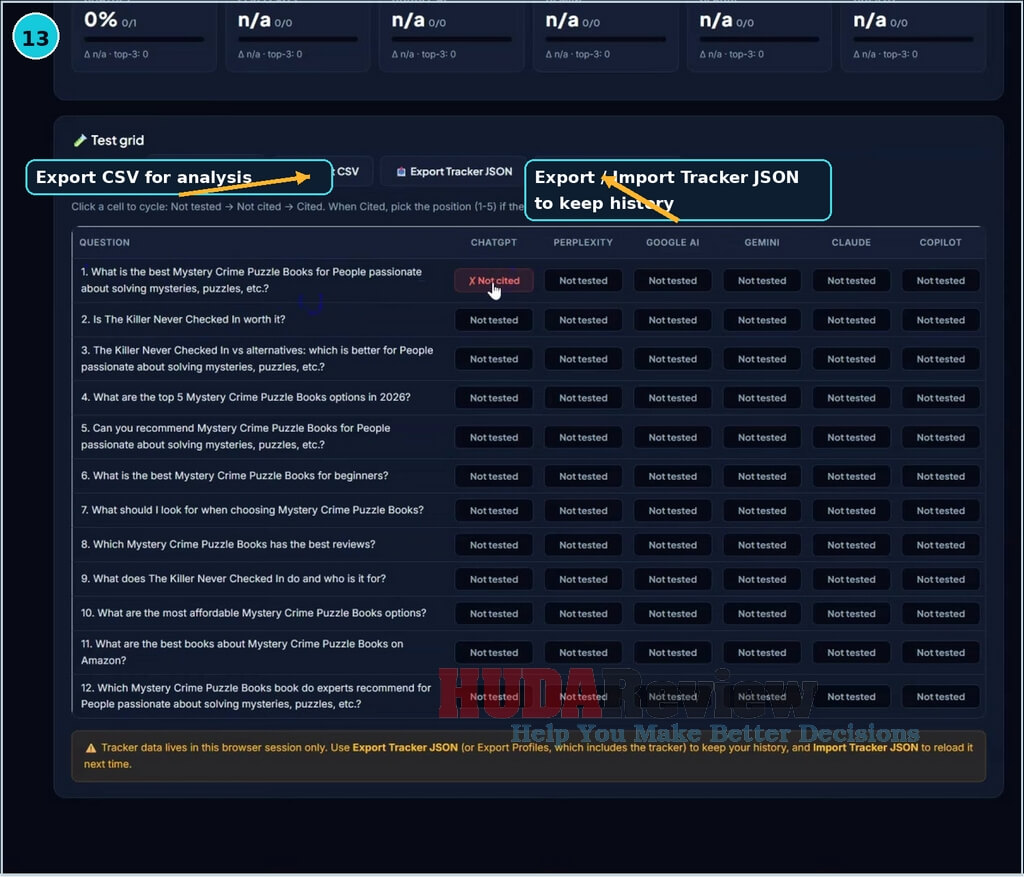1024x877 pixels.
Task: Toggle ChatGPT cell for question 9
Action: (x=494, y=579)
